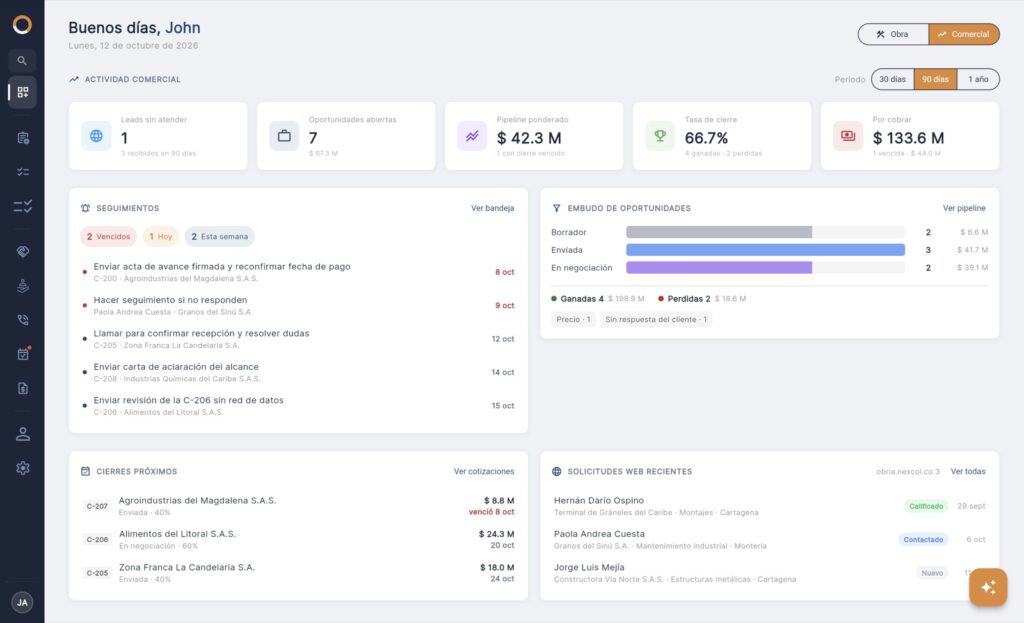Image resolution: width=1024 pixels, height=623 pixels.
Task: Open the Tasa de cierre 66.7% card
Action: coord(722,136)
